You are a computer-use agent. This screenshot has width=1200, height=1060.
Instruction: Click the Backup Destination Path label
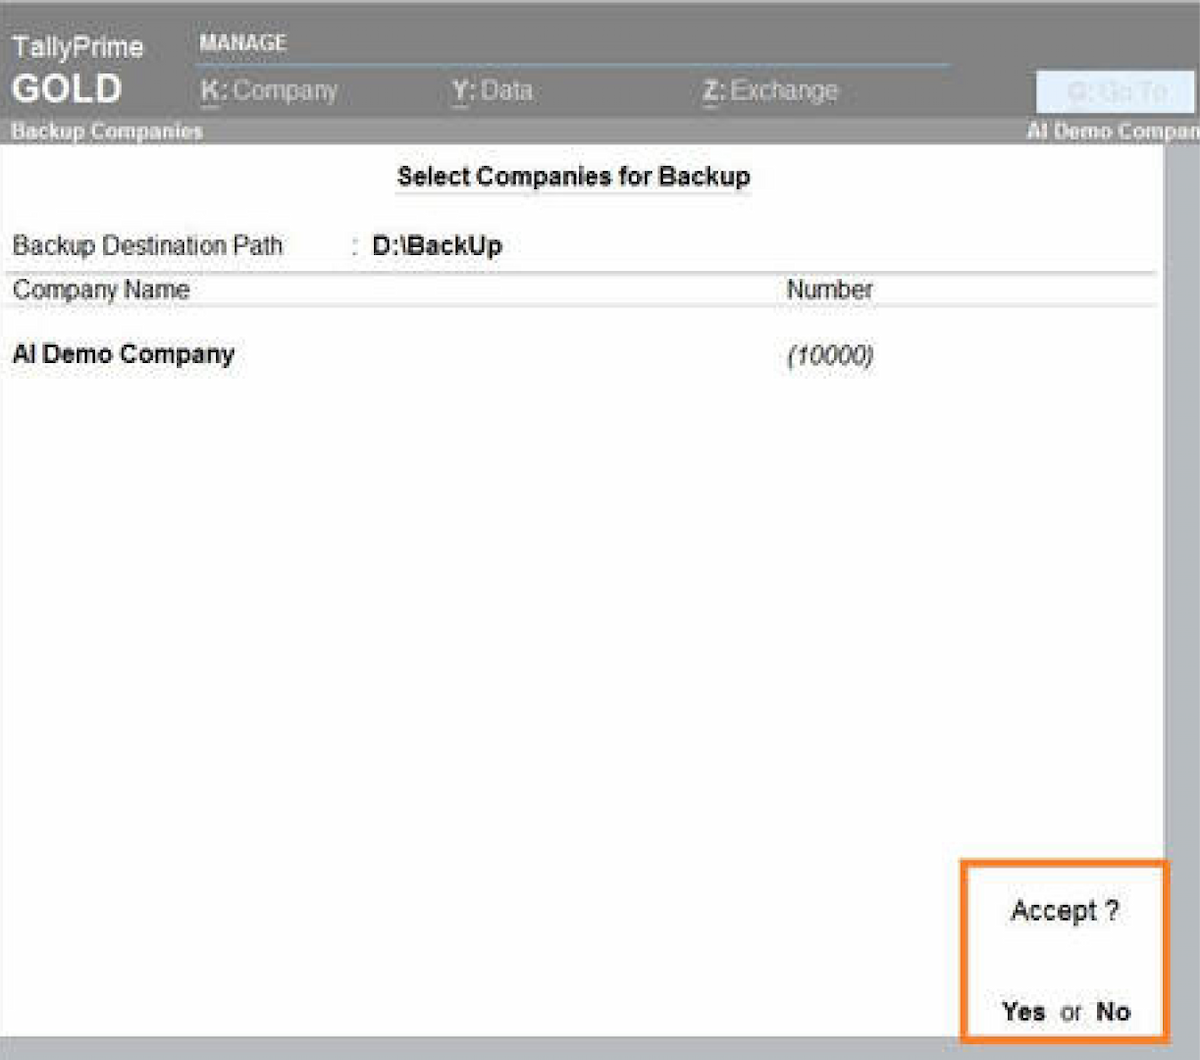[148, 246]
